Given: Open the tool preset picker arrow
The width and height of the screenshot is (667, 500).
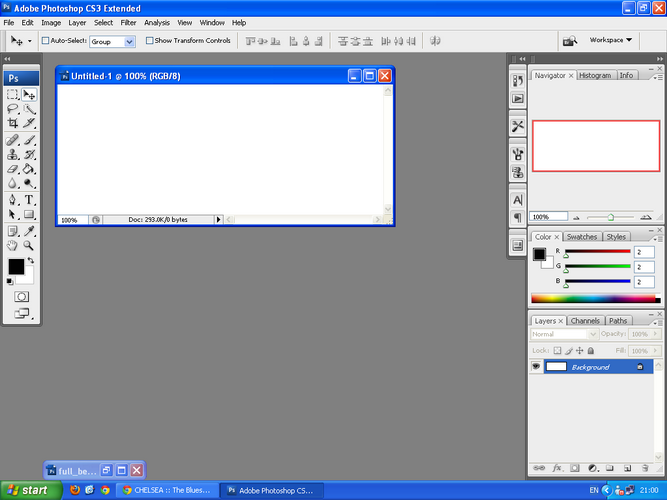Looking at the screenshot, I should [x=29, y=41].
